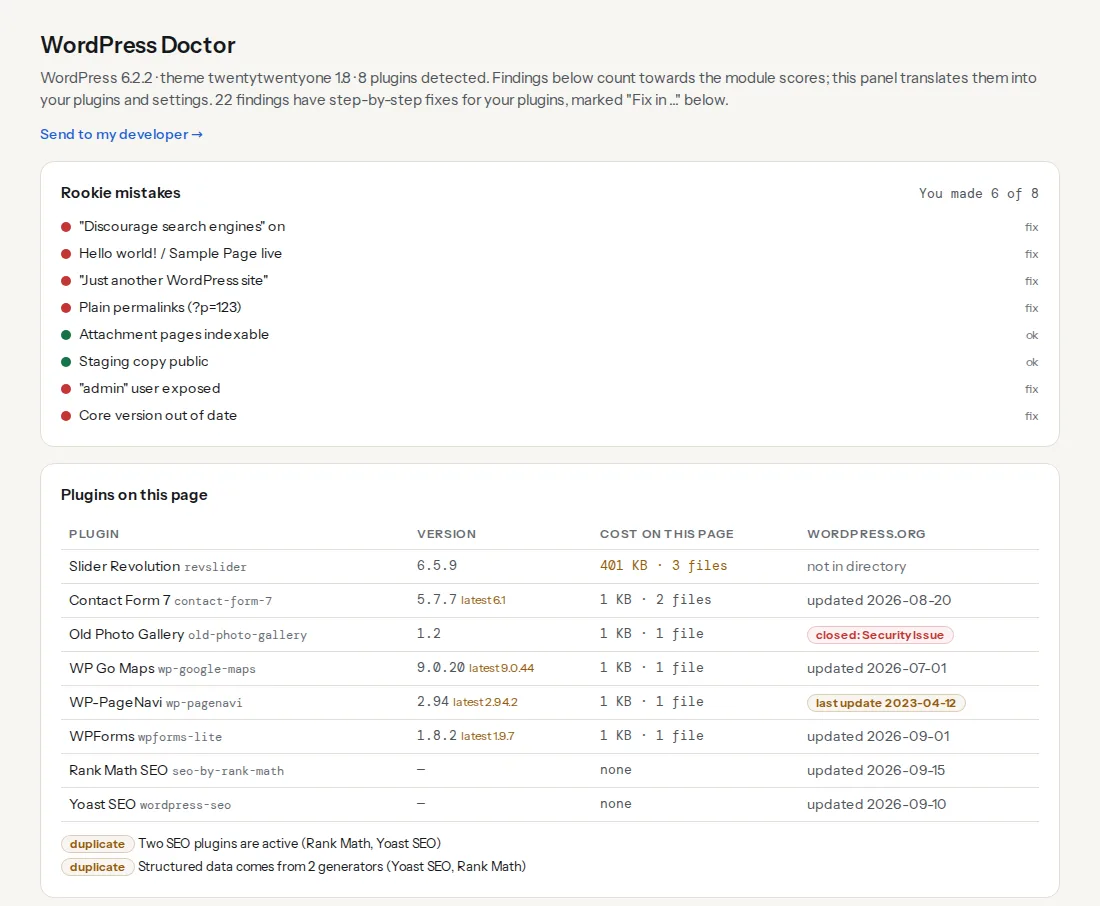Click "updated 2026-09-15" date cell
This screenshot has width=1100, height=906.
pyautogui.click(x=876, y=771)
